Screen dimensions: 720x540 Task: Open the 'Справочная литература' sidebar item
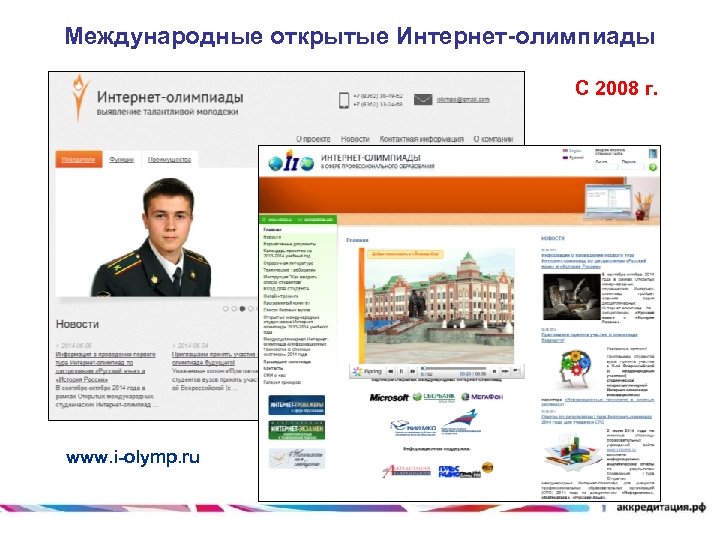(x=288, y=264)
